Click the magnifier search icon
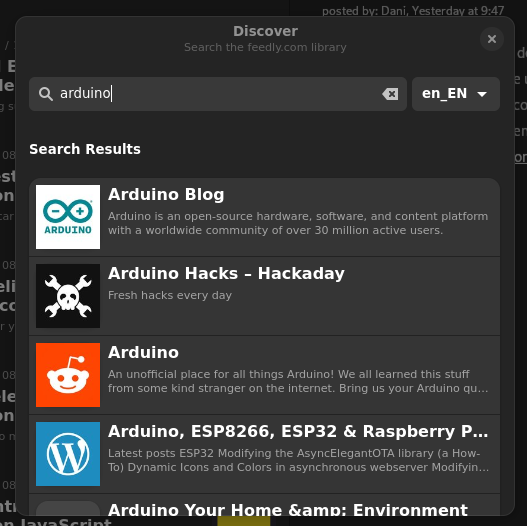 tap(46, 94)
